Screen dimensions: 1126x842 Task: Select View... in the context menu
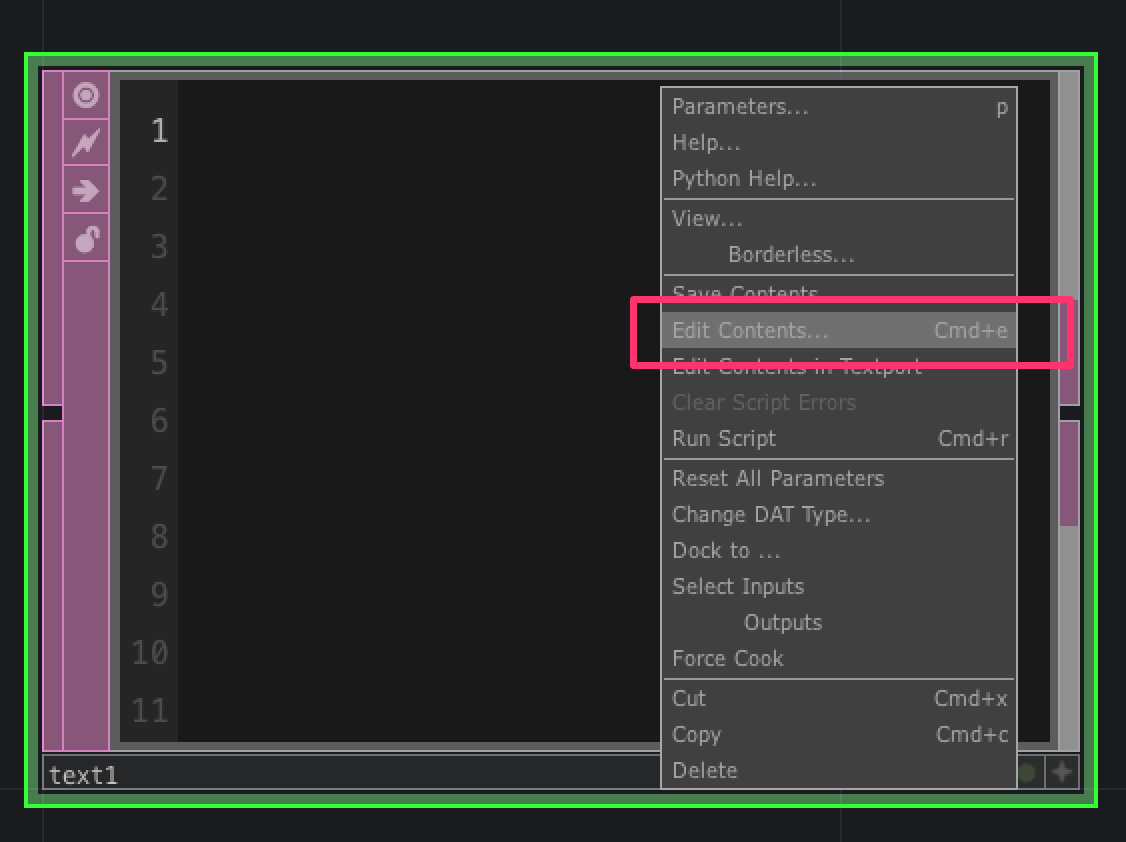tap(838, 219)
